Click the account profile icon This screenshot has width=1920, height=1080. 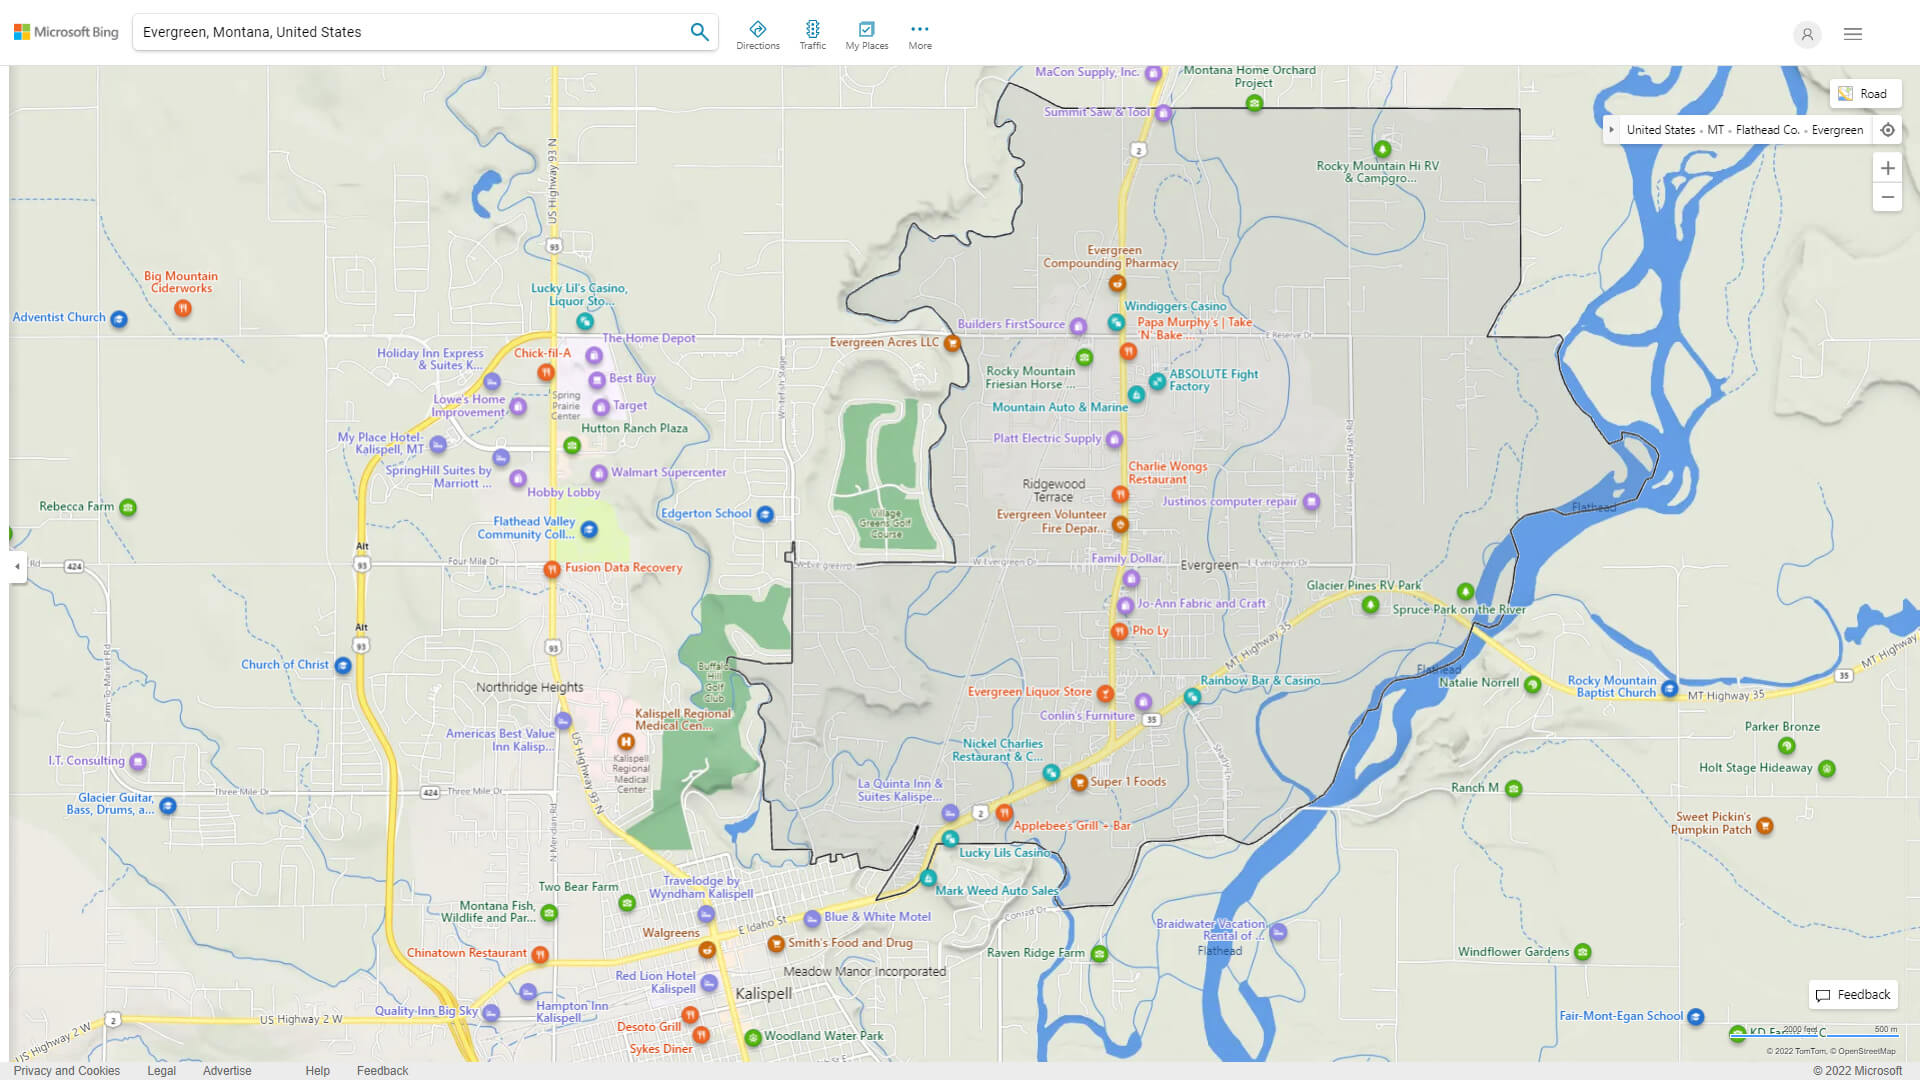[1807, 34]
